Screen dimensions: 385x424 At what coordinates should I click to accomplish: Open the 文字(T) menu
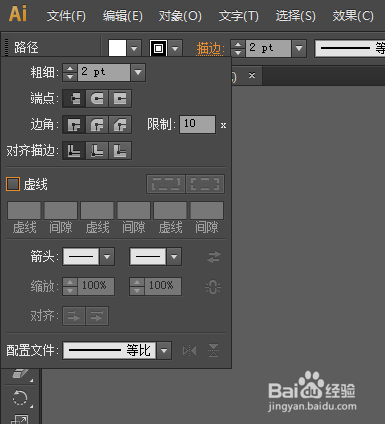(238, 16)
